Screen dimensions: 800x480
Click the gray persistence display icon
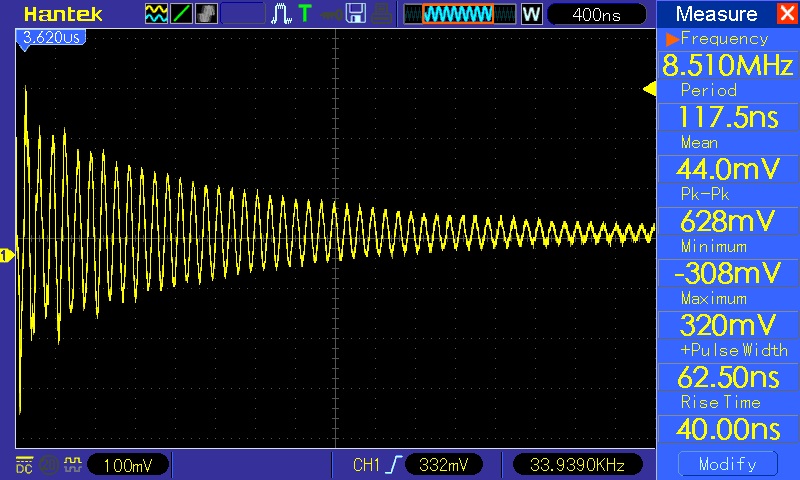click(x=206, y=14)
